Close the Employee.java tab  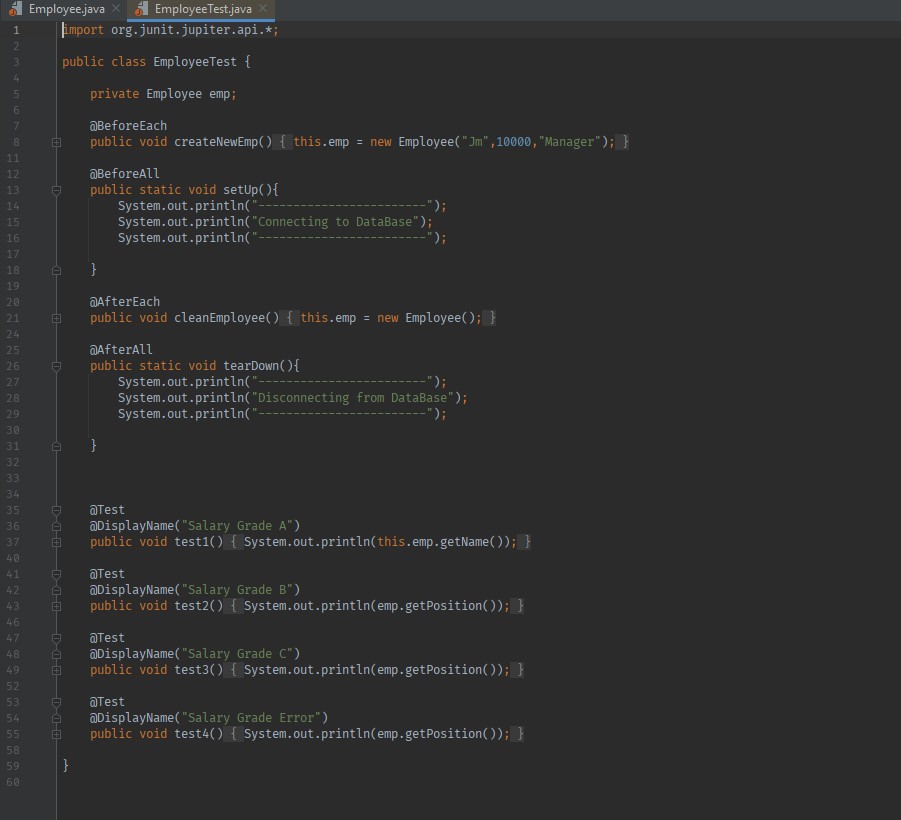pyautogui.click(x=116, y=9)
